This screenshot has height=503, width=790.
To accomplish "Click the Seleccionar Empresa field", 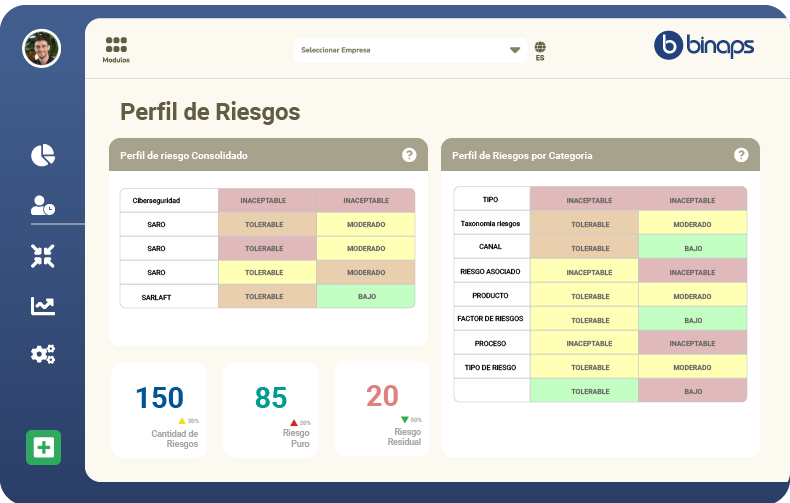I will pyautogui.click(x=400, y=49).
